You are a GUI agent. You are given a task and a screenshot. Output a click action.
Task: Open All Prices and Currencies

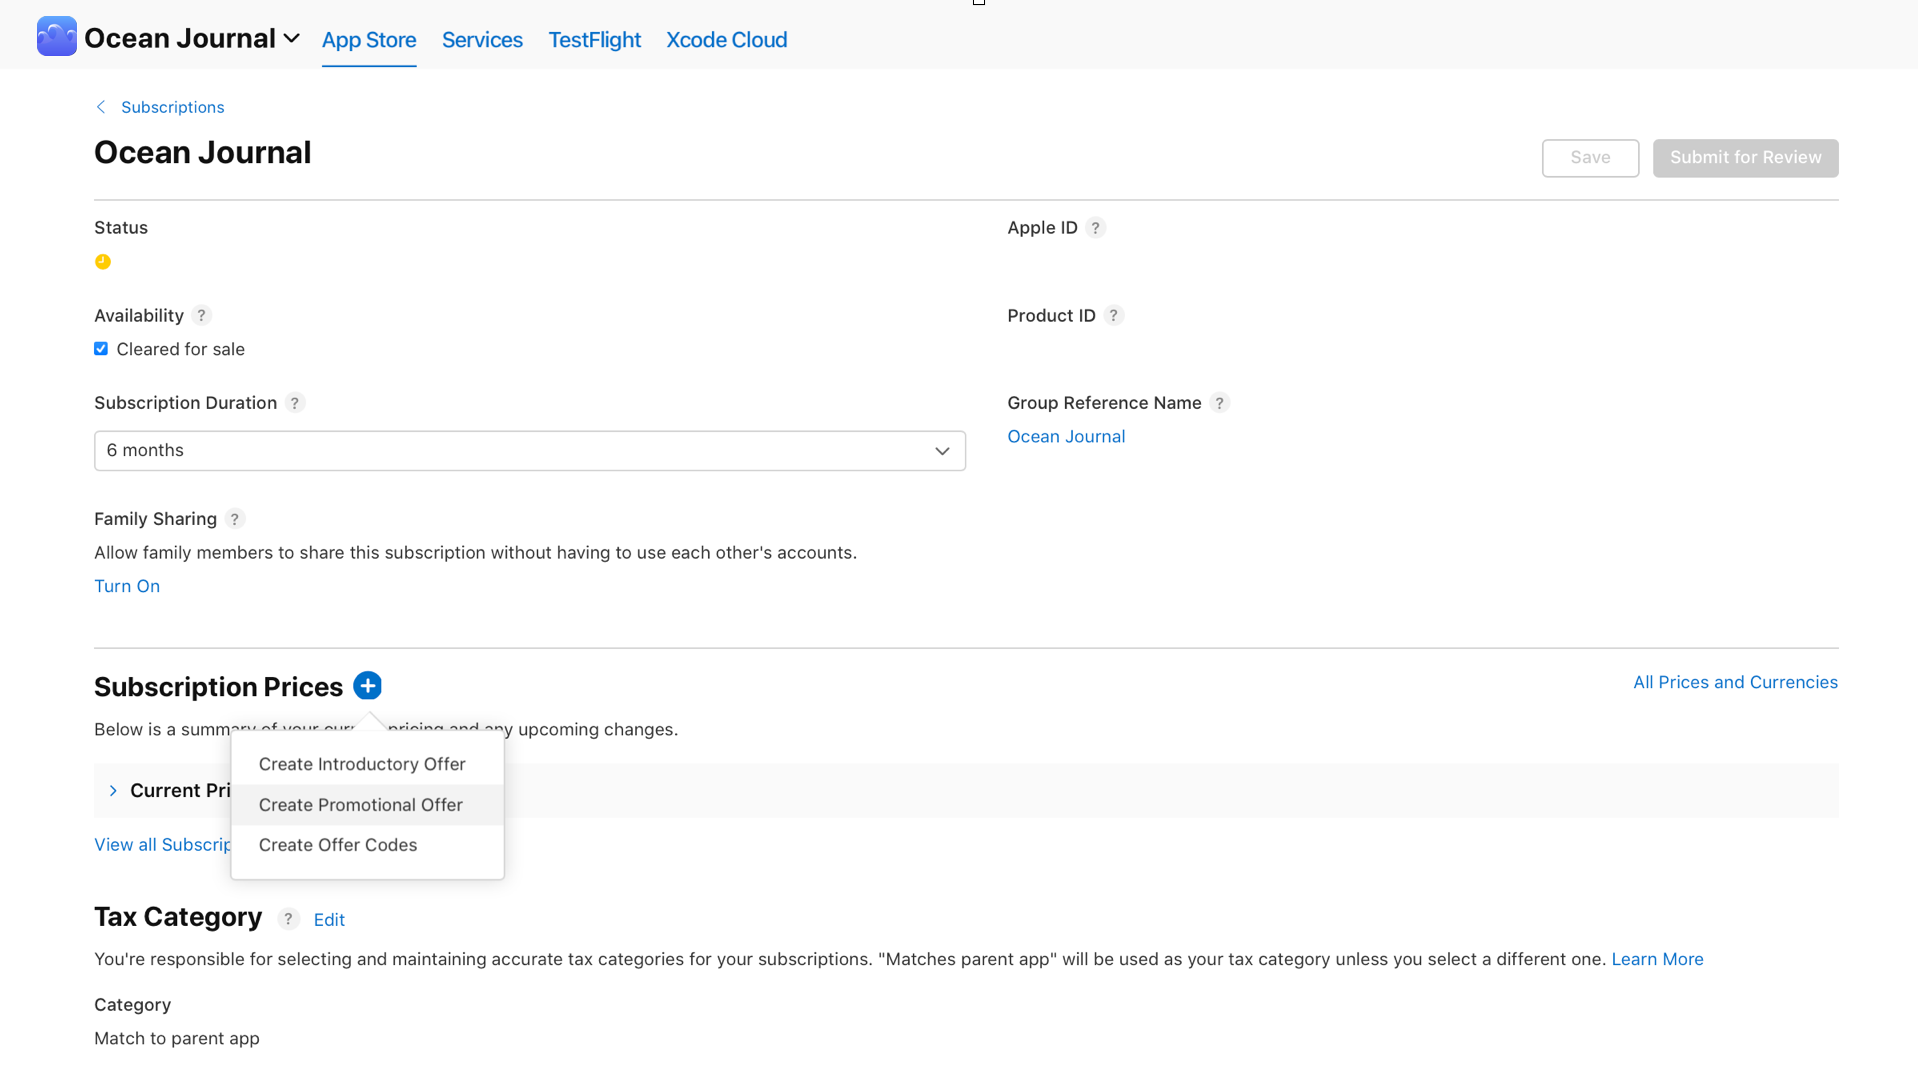[1735, 681]
